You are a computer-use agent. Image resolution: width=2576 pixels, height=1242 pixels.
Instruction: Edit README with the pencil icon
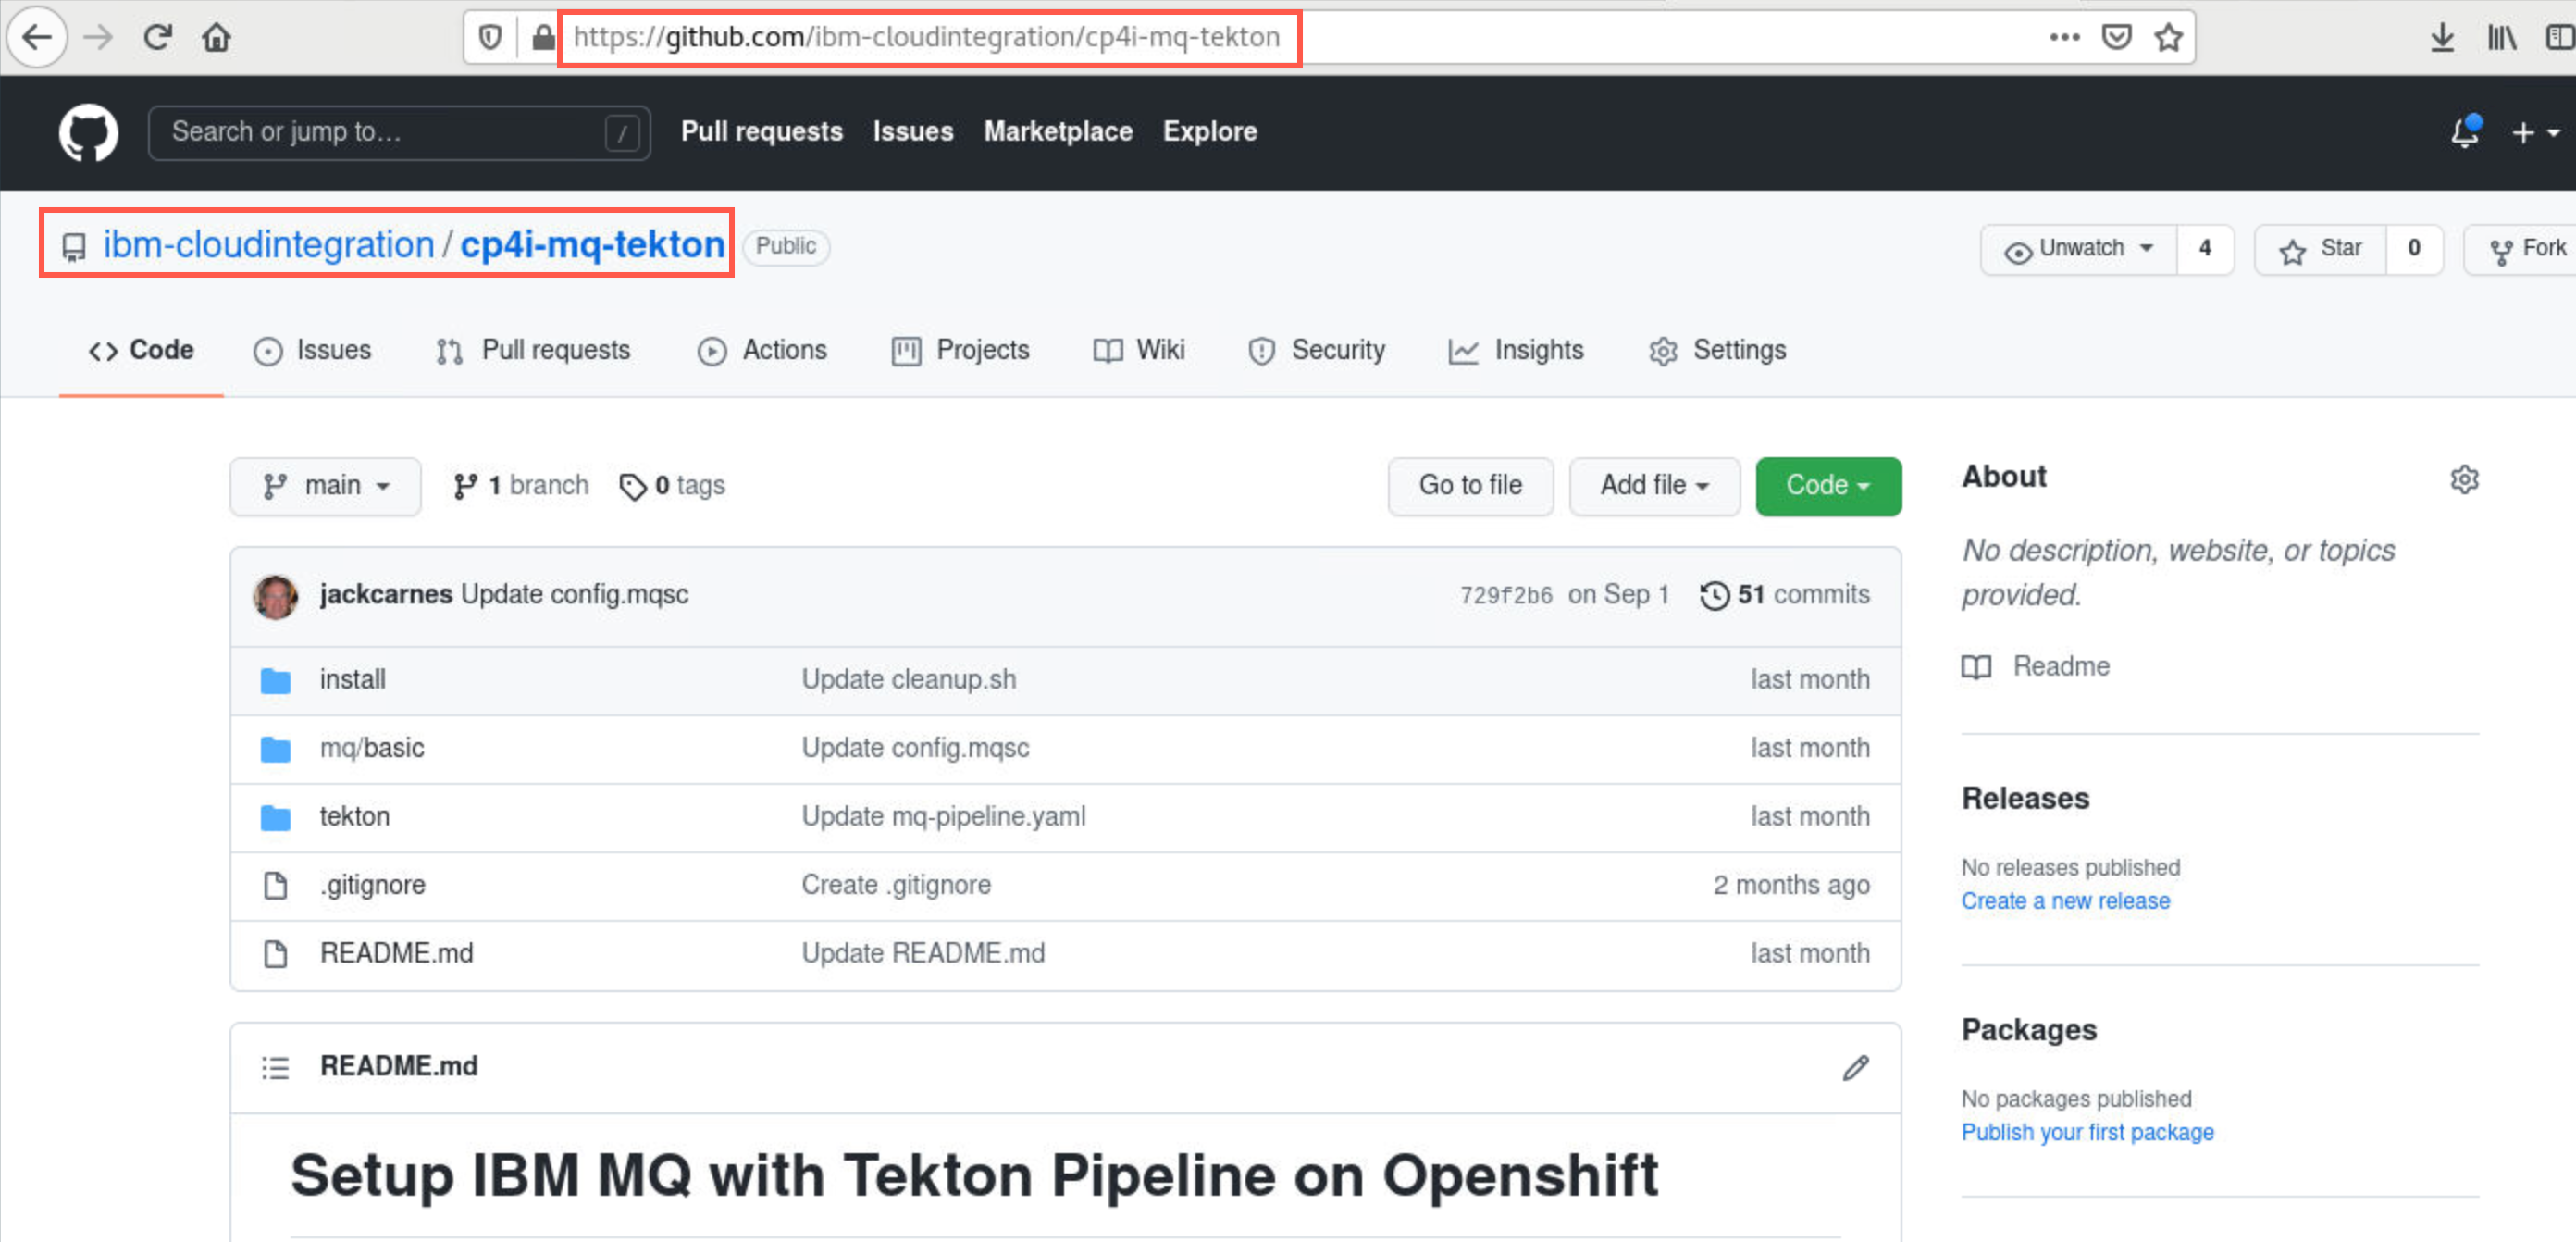(x=1855, y=1067)
